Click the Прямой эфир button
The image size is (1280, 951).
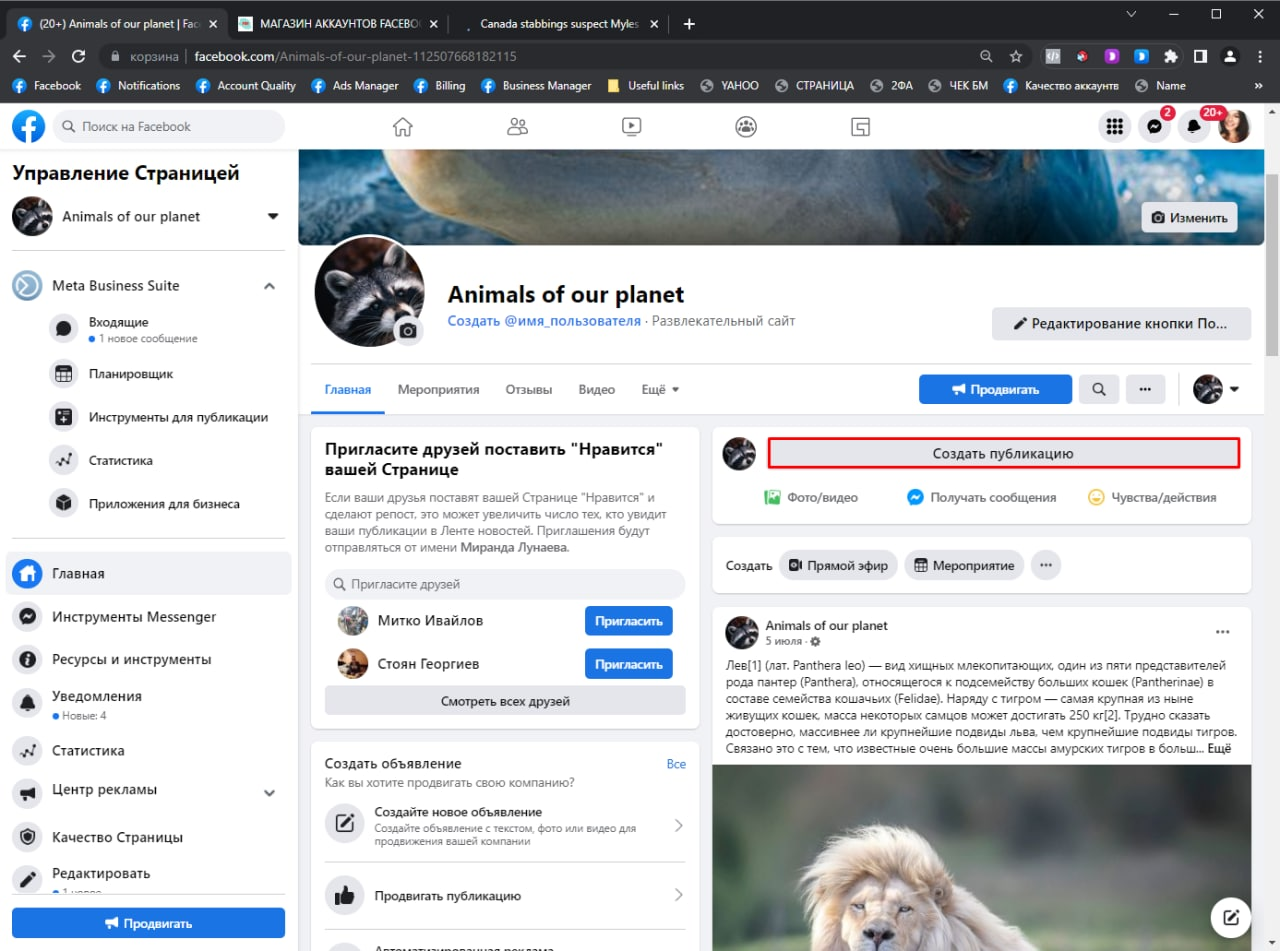tap(838, 565)
